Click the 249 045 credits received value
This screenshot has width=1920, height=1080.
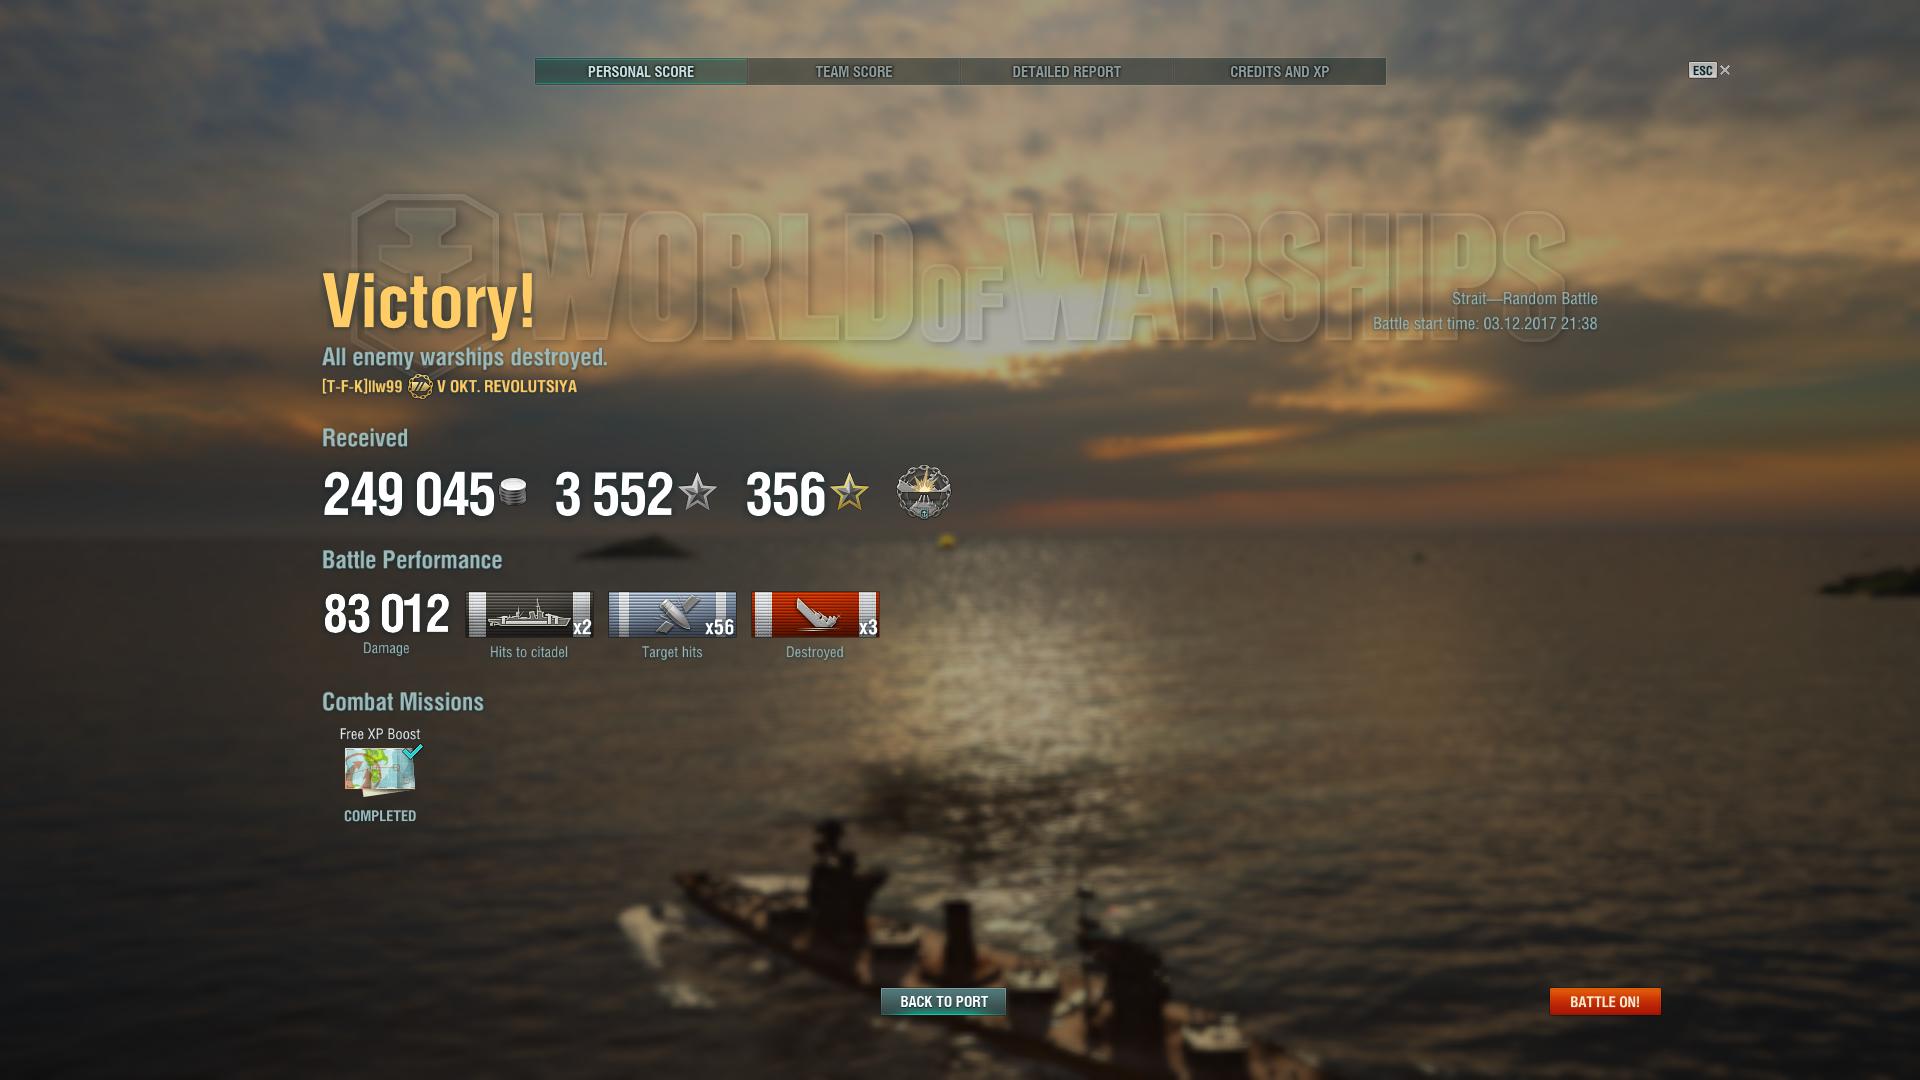[408, 494]
